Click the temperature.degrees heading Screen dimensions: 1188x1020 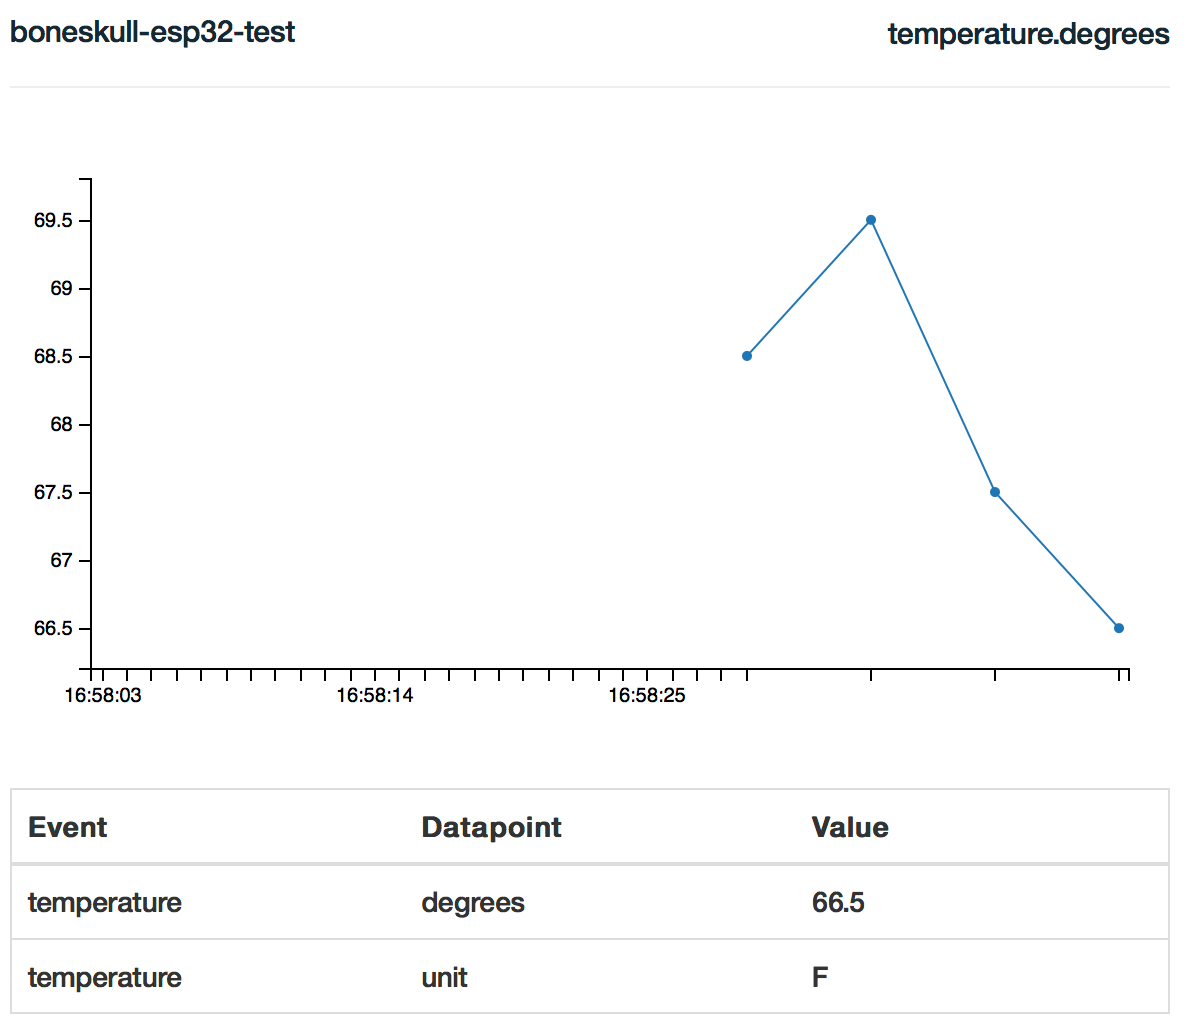point(1028,34)
